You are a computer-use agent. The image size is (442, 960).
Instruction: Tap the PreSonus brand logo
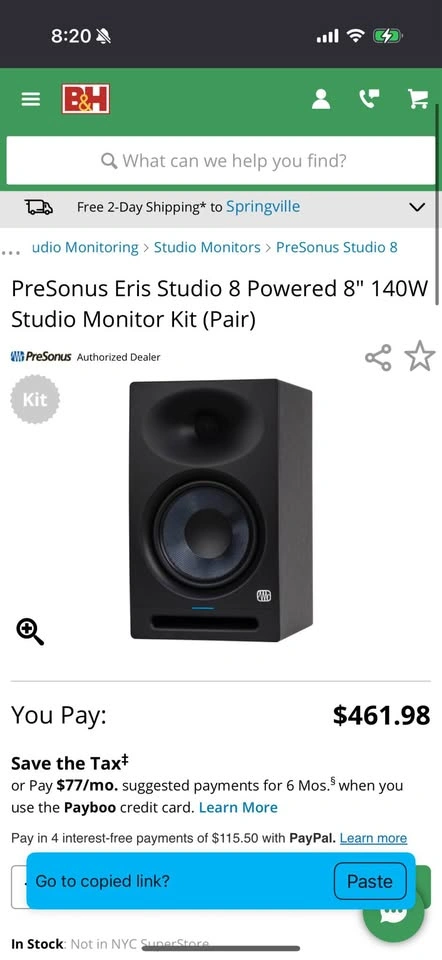(41, 357)
